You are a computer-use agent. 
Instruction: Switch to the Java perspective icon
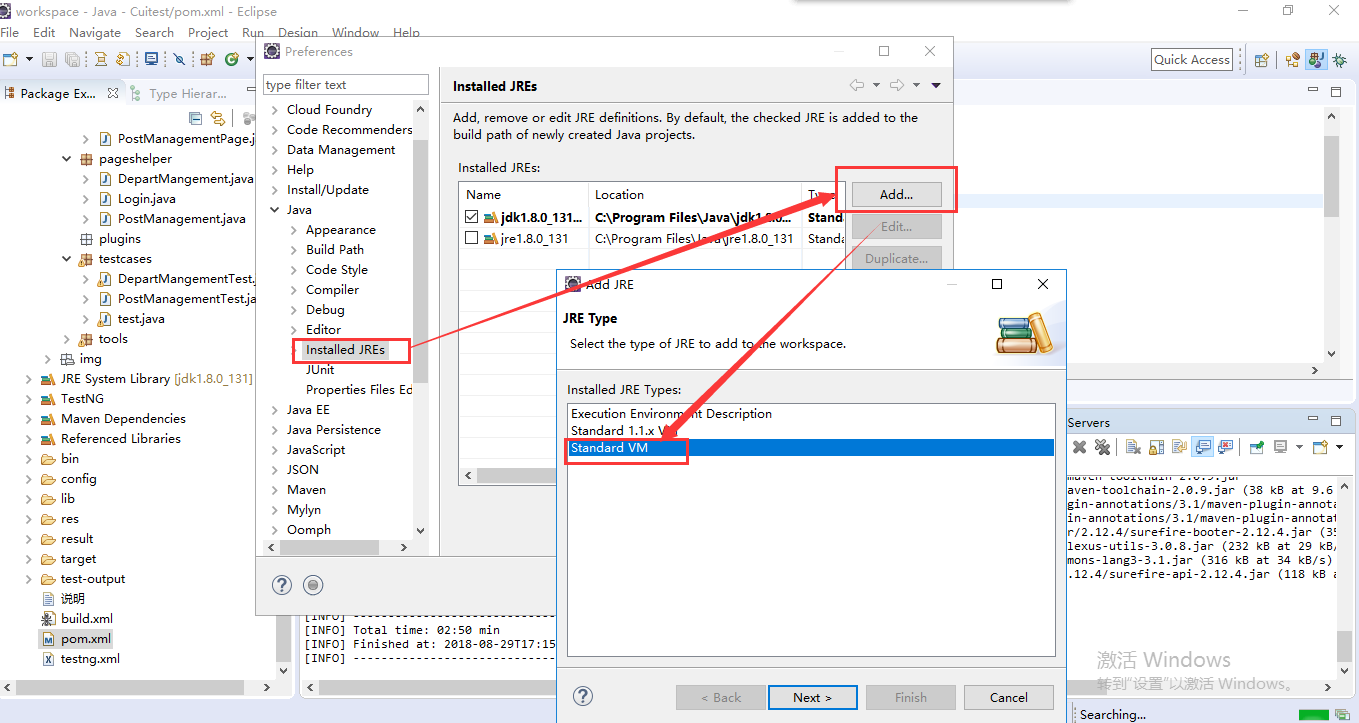(x=1316, y=60)
